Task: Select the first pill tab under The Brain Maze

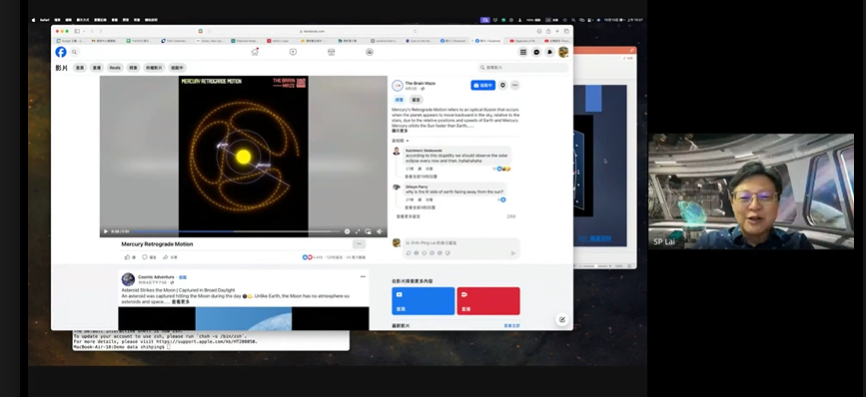Action: click(x=399, y=100)
